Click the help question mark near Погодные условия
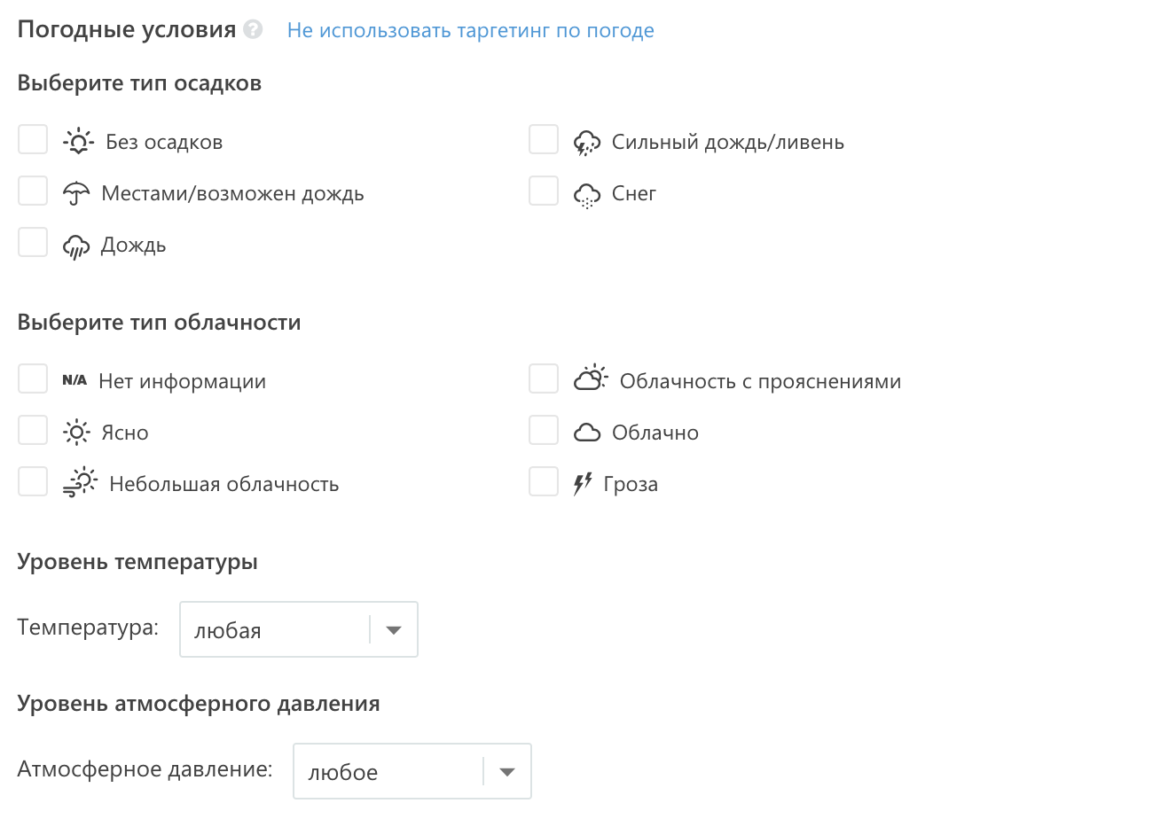Image resolution: width=1176 pixels, height=819 pixels. pyautogui.click(x=256, y=31)
